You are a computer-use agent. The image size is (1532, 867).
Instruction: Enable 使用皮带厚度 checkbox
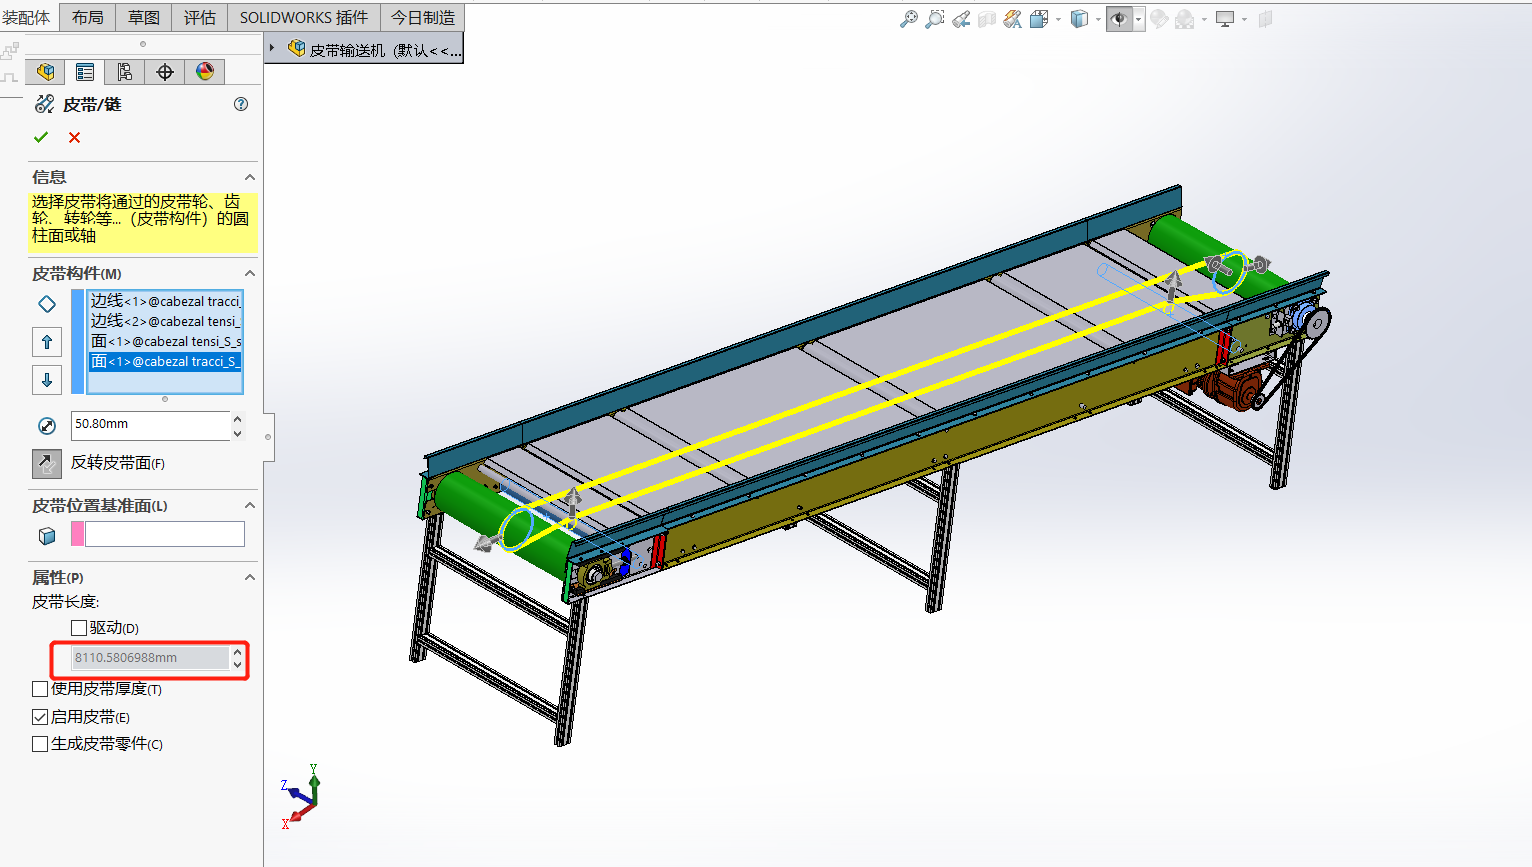(x=40, y=689)
